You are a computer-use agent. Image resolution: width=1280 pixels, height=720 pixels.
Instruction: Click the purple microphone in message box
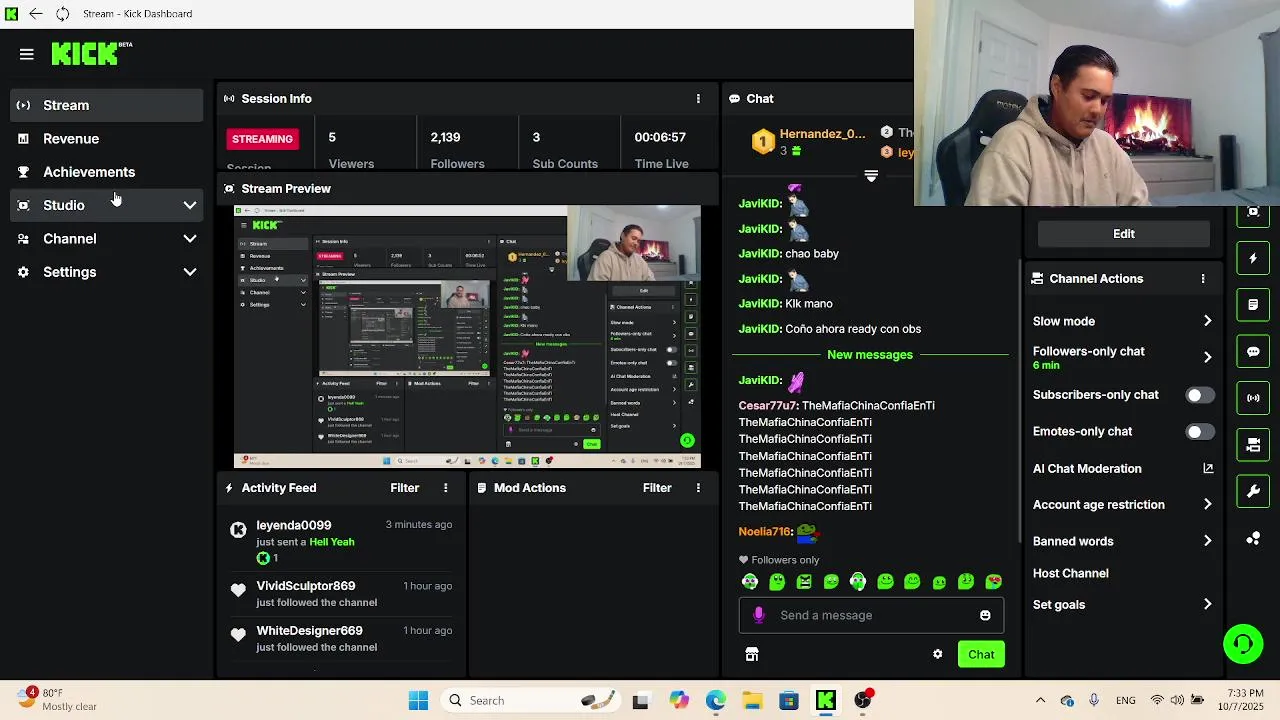759,615
